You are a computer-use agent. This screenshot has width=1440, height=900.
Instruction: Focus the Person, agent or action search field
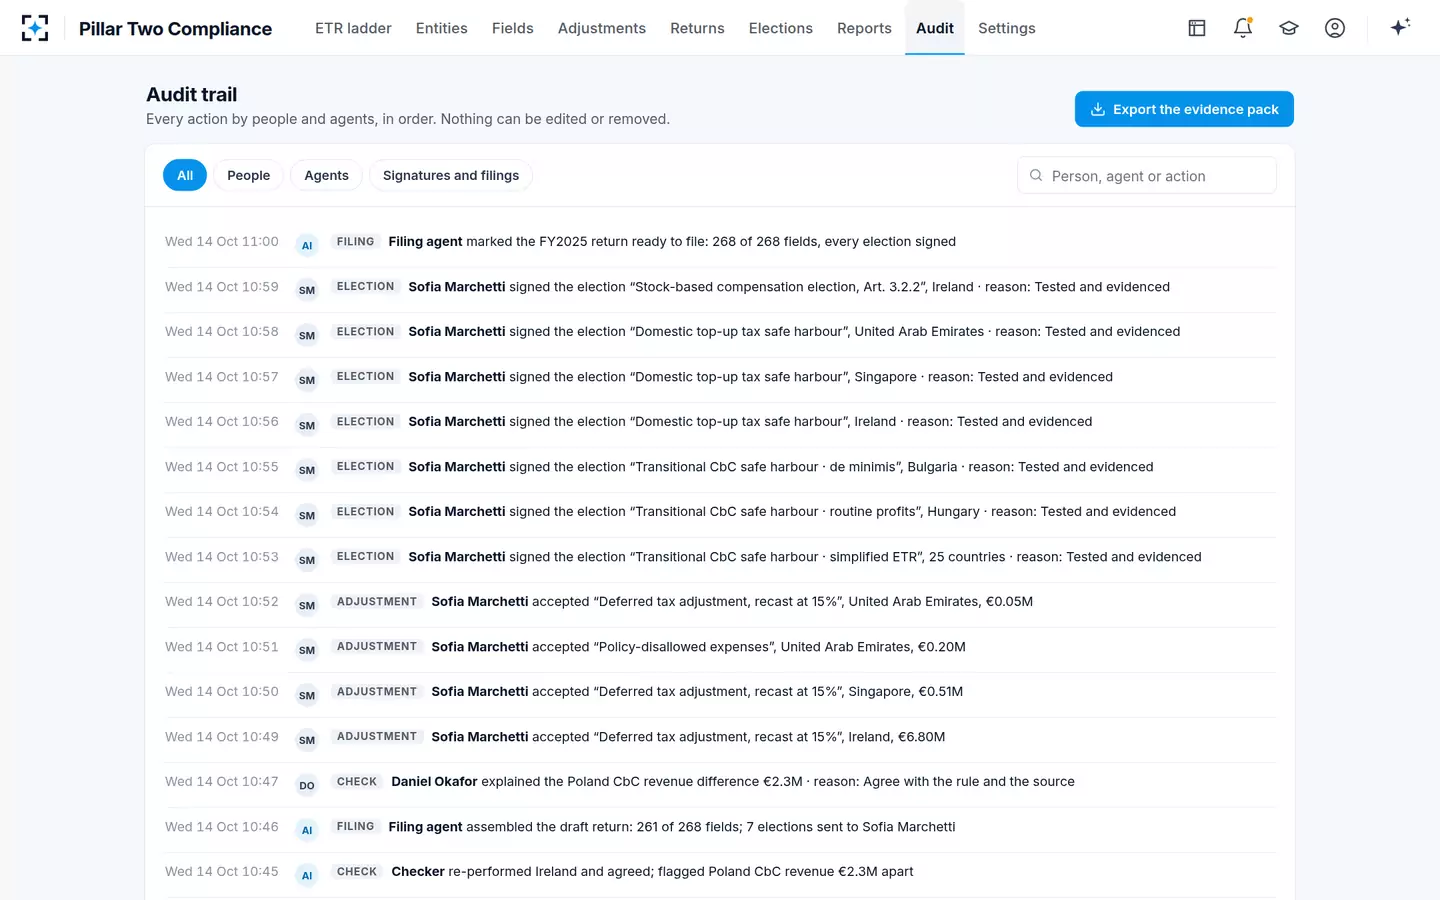click(1147, 175)
